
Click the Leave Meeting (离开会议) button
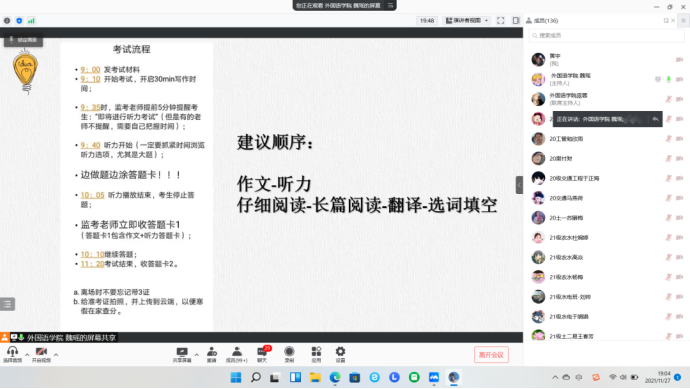pos(491,355)
